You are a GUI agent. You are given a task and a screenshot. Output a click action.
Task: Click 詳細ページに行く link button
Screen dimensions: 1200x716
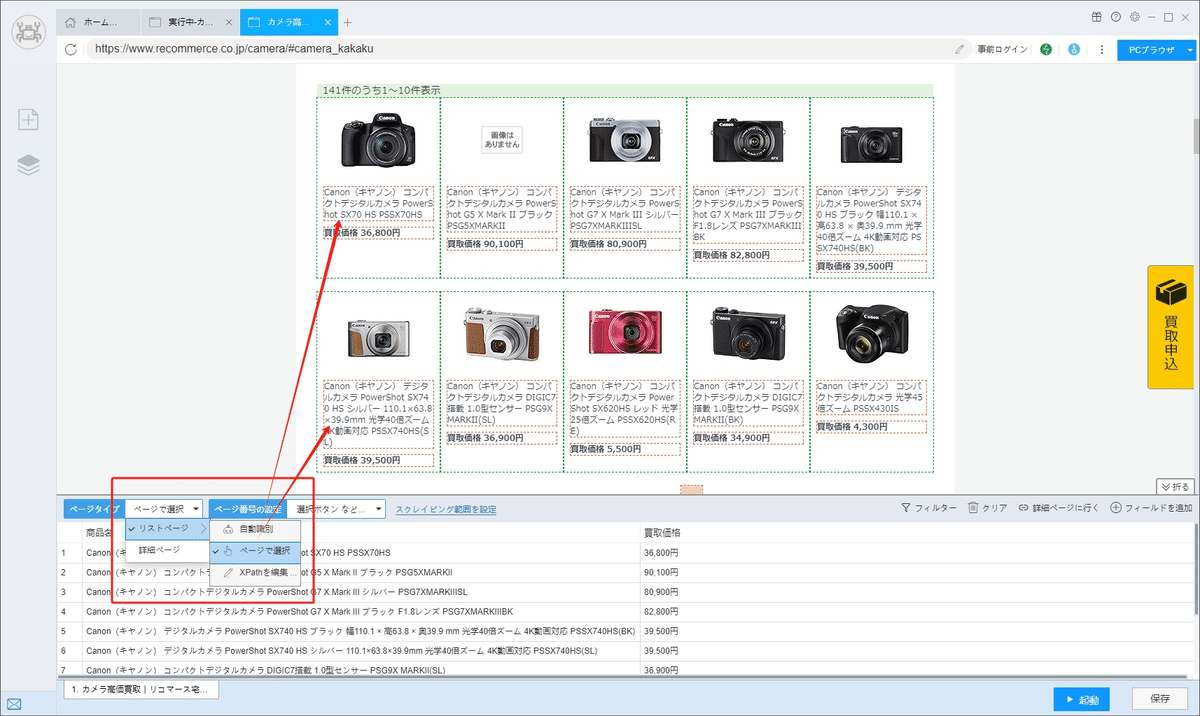click(1059, 508)
